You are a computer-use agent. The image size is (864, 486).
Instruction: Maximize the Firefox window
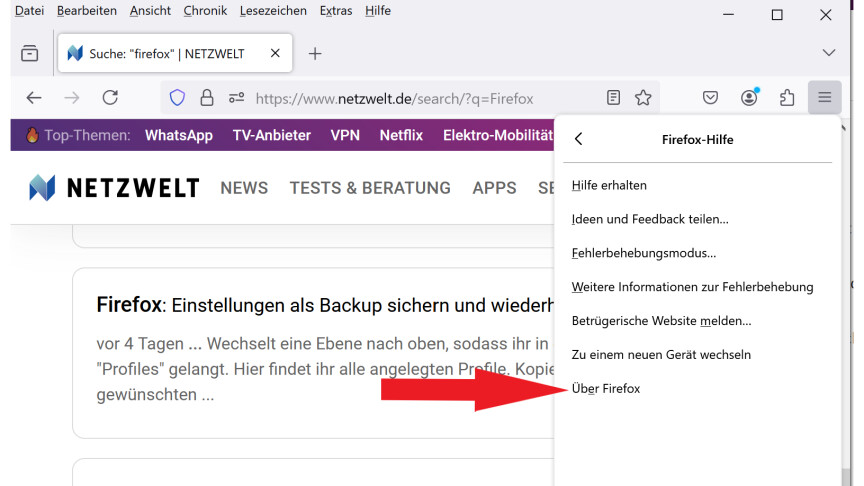(777, 15)
